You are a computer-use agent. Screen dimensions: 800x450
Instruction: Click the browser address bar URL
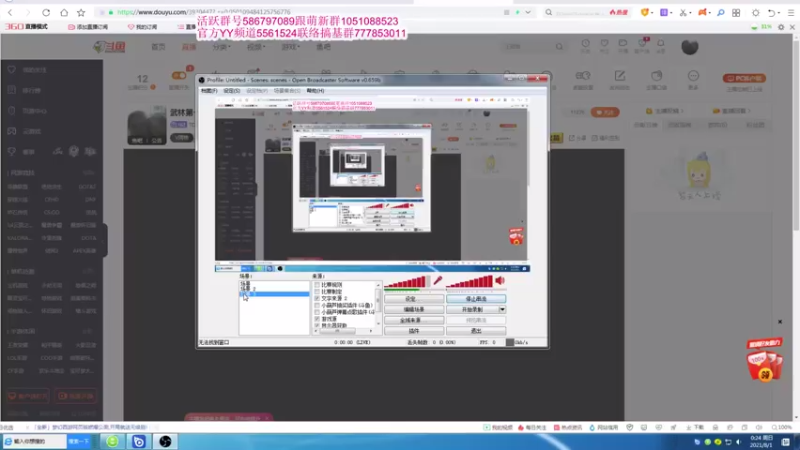[204, 12]
